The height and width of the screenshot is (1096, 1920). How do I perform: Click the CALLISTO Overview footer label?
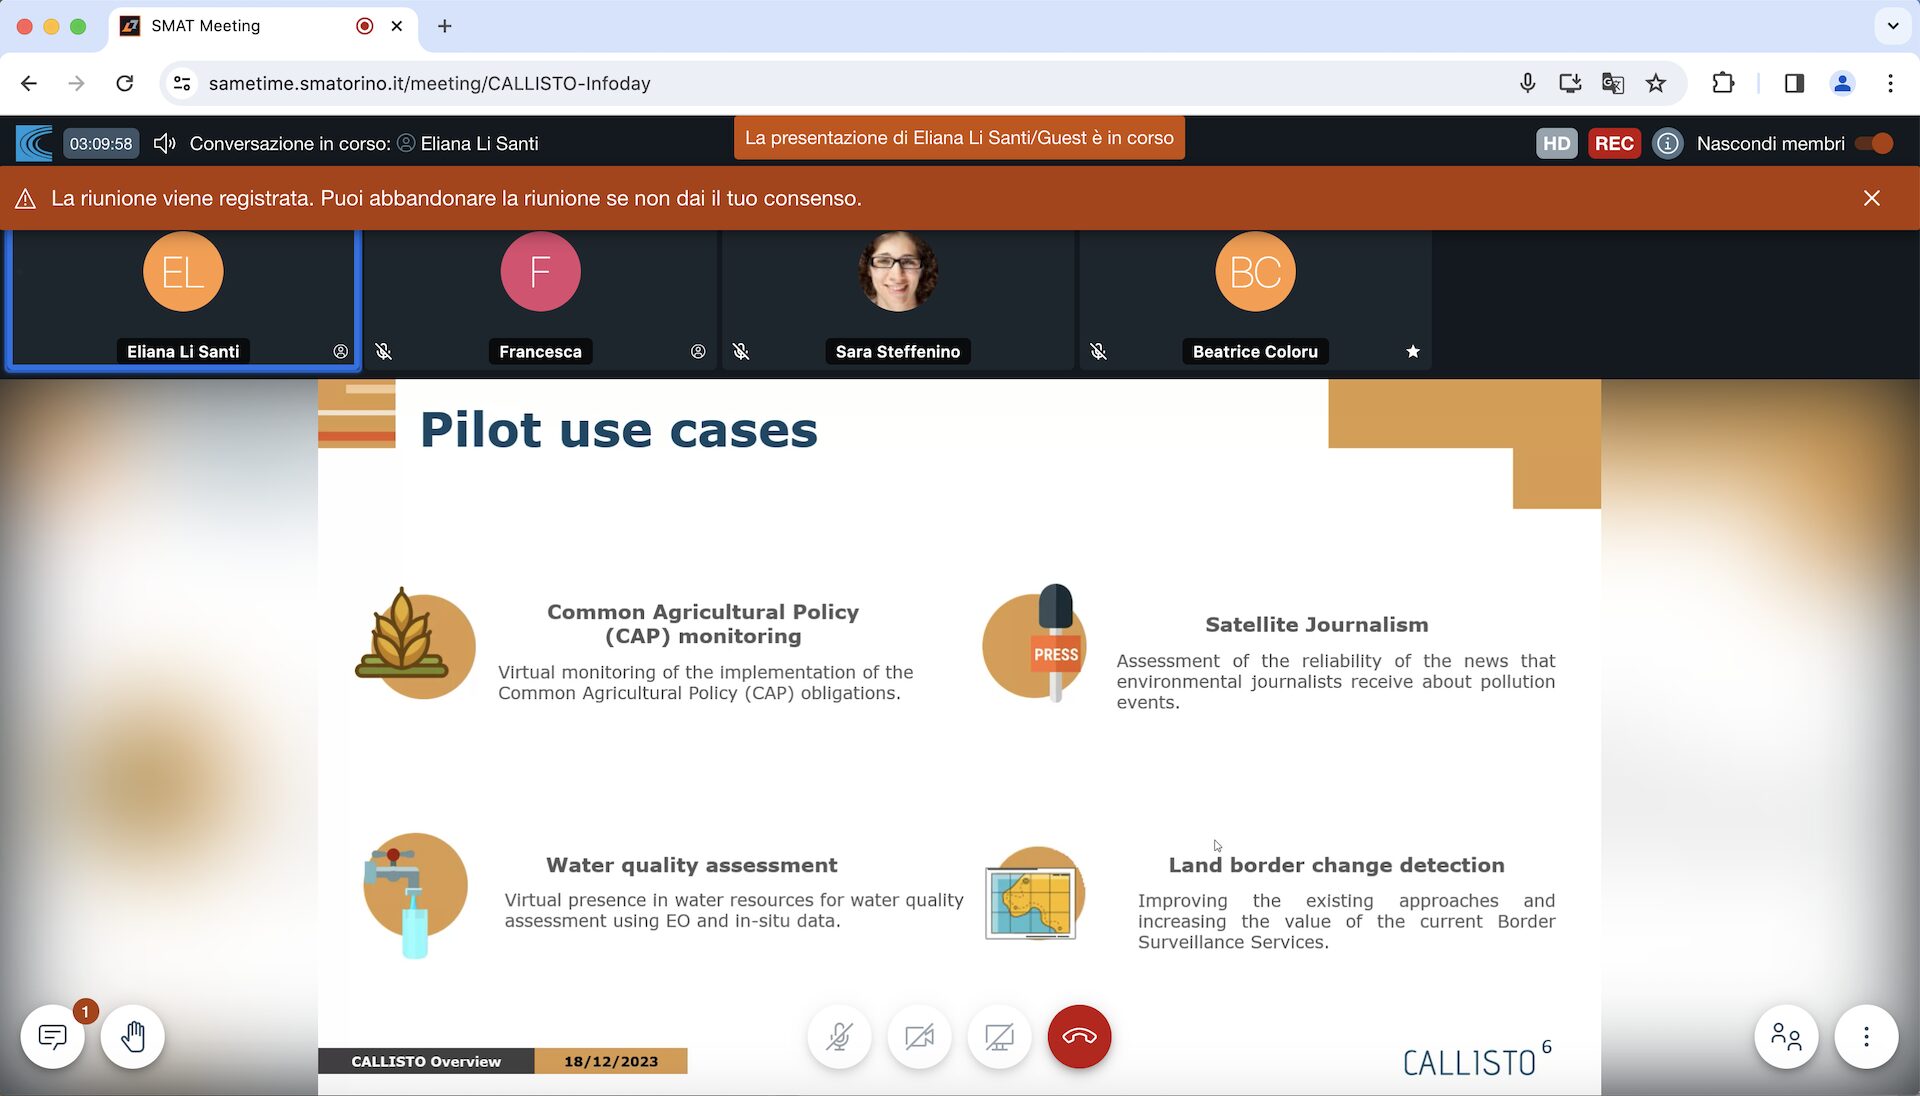click(x=426, y=1061)
